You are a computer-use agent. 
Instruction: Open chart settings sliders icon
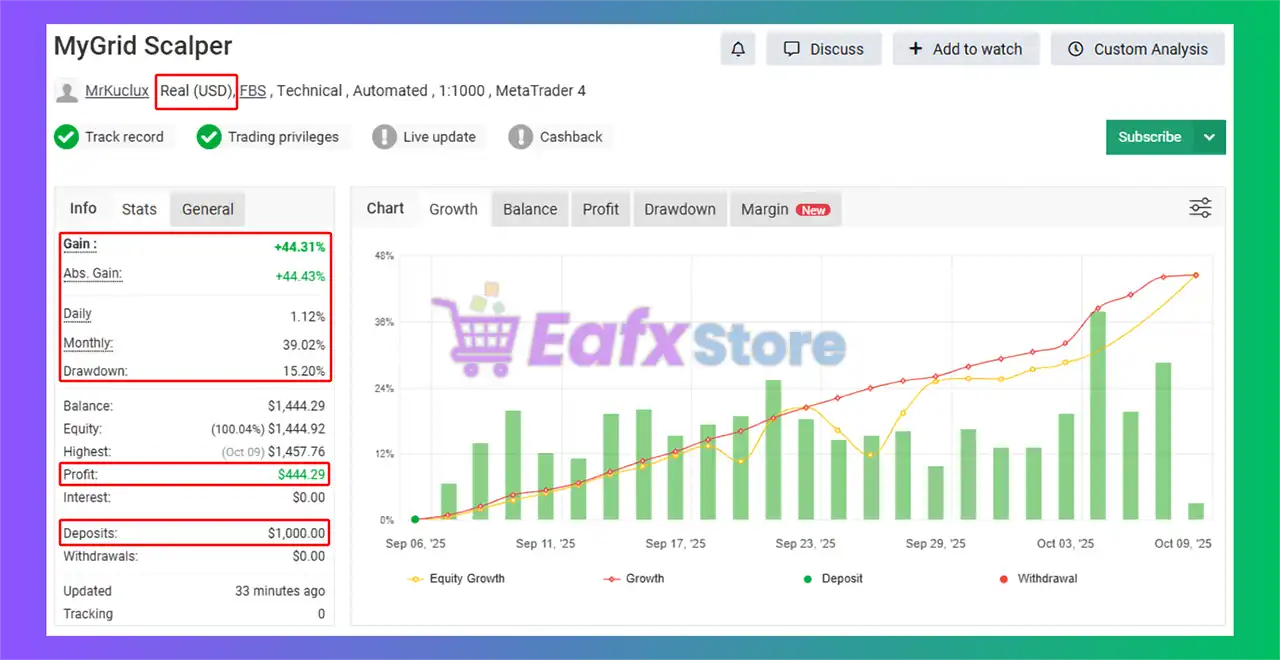1200,208
